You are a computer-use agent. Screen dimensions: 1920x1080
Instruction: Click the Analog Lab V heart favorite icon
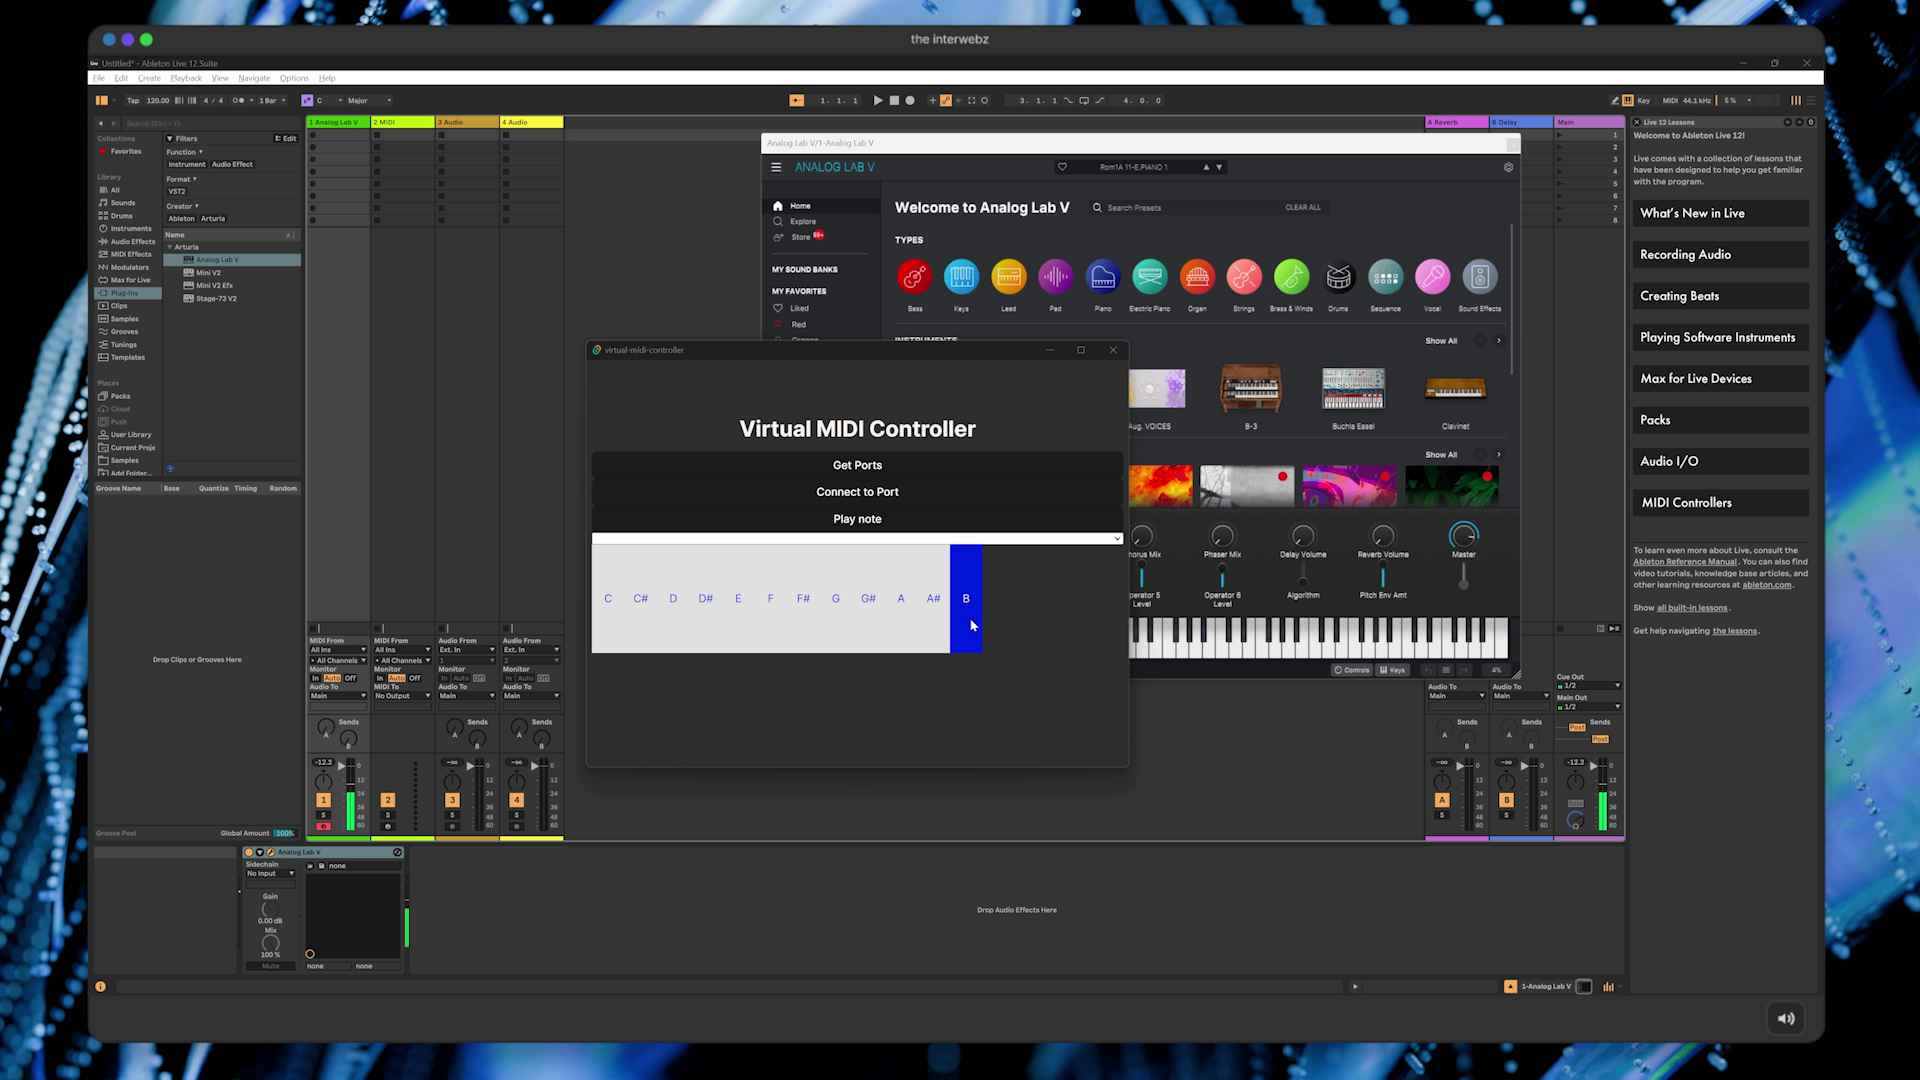(1062, 166)
